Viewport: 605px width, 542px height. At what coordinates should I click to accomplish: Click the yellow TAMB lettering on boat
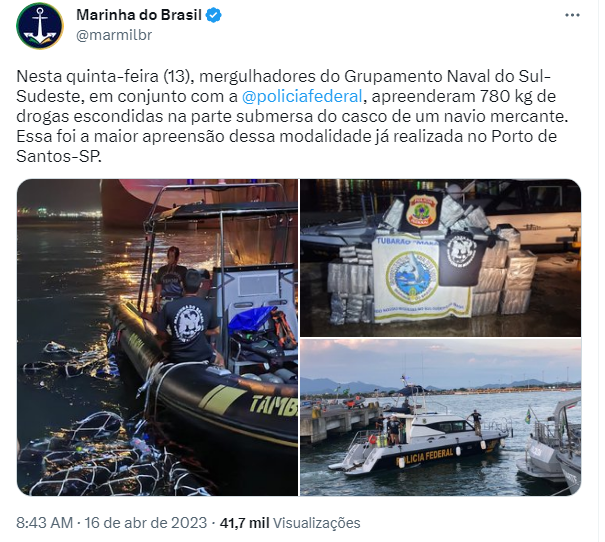(273, 405)
